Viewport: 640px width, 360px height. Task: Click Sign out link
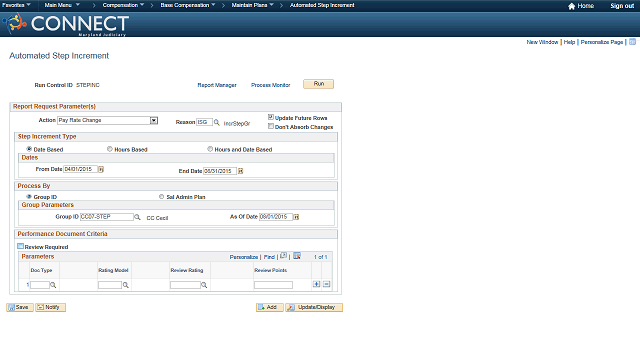[x=622, y=6]
